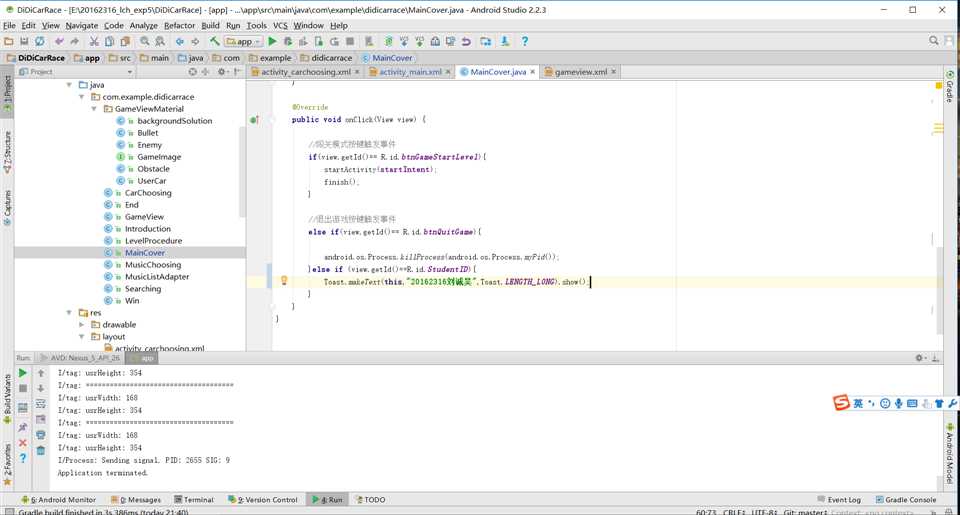The width and height of the screenshot is (960, 515).
Task: Click the Replace icon in toolbar
Action: click(x=160, y=42)
